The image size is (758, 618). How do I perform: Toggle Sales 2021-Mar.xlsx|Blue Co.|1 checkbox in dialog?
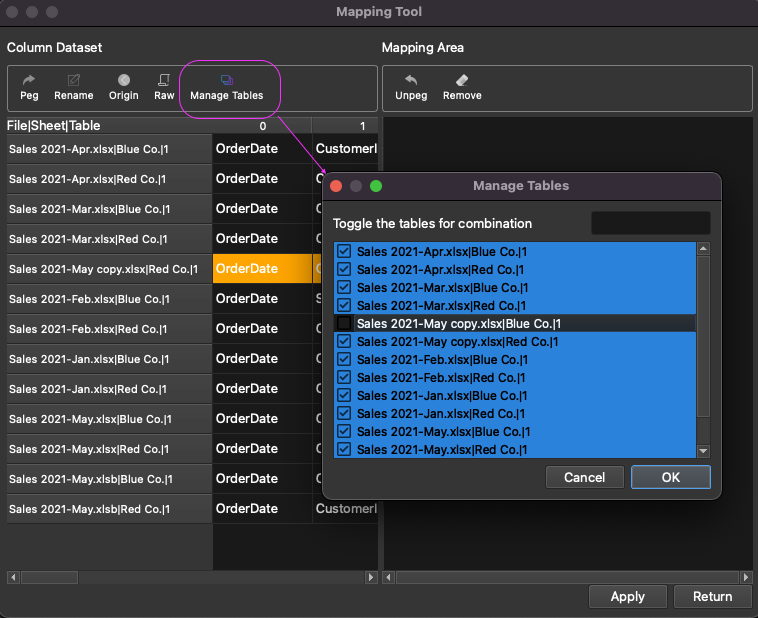coord(344,287)
